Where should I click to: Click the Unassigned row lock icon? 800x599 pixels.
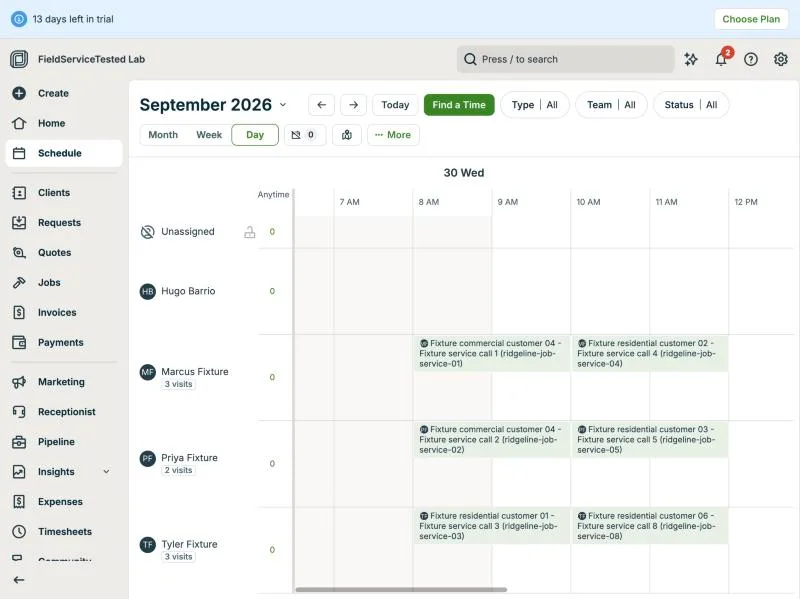pyautogui.click(x=249, y=232)
